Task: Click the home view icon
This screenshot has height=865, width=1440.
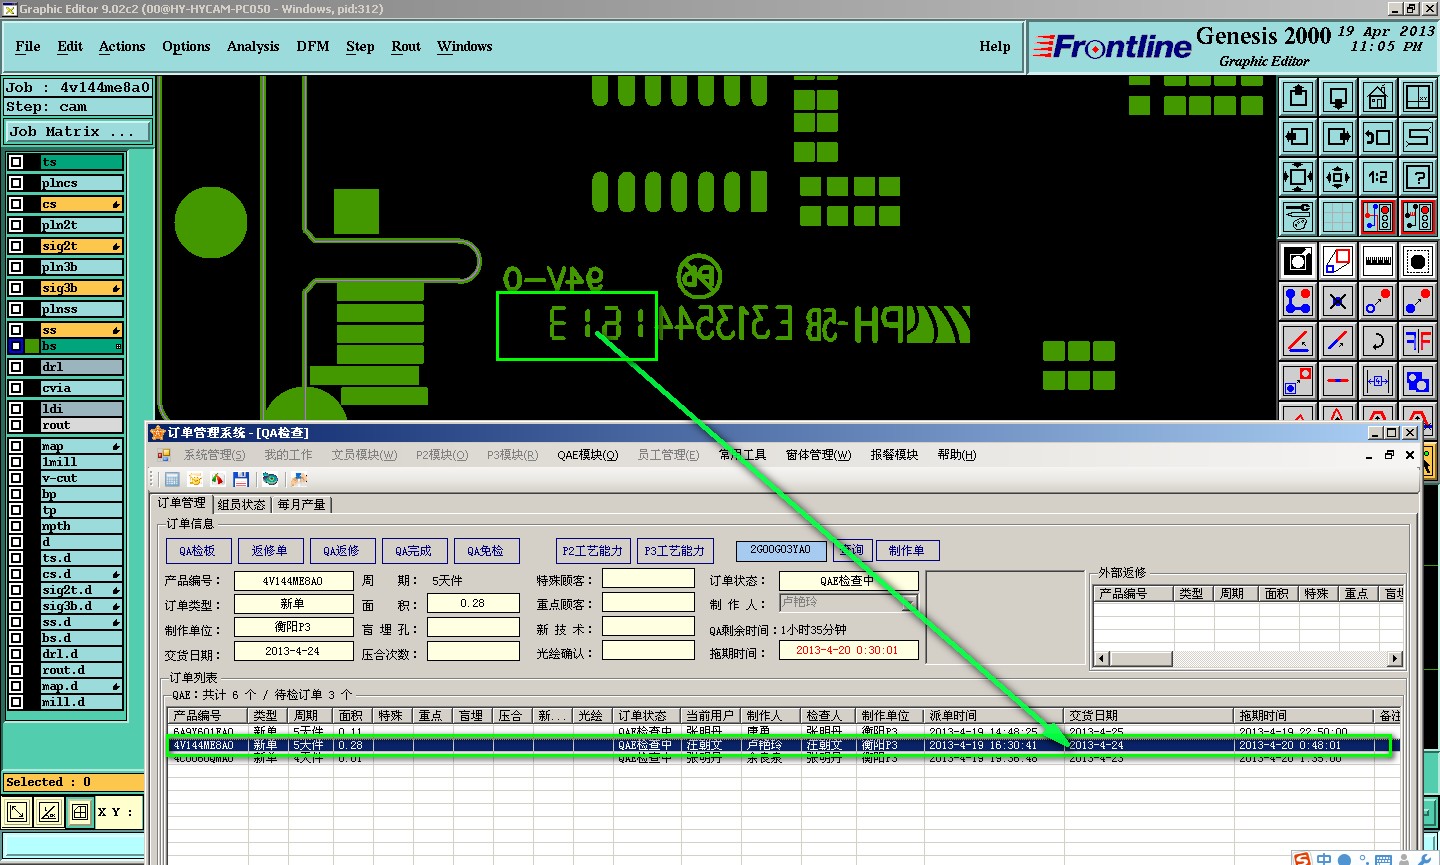Action: click(x=1378, y=97)
